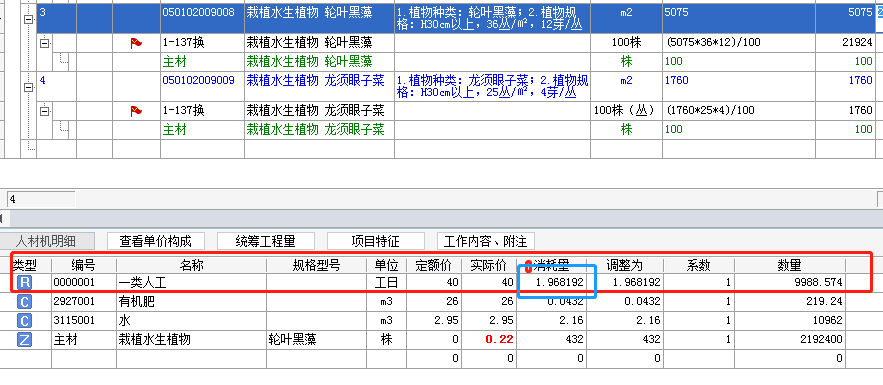This screenshot has width=883, height=385.
Task: Collapse the 1-137换 龙须眼子菜 sub-node
Action: click(x=44, y=111)
